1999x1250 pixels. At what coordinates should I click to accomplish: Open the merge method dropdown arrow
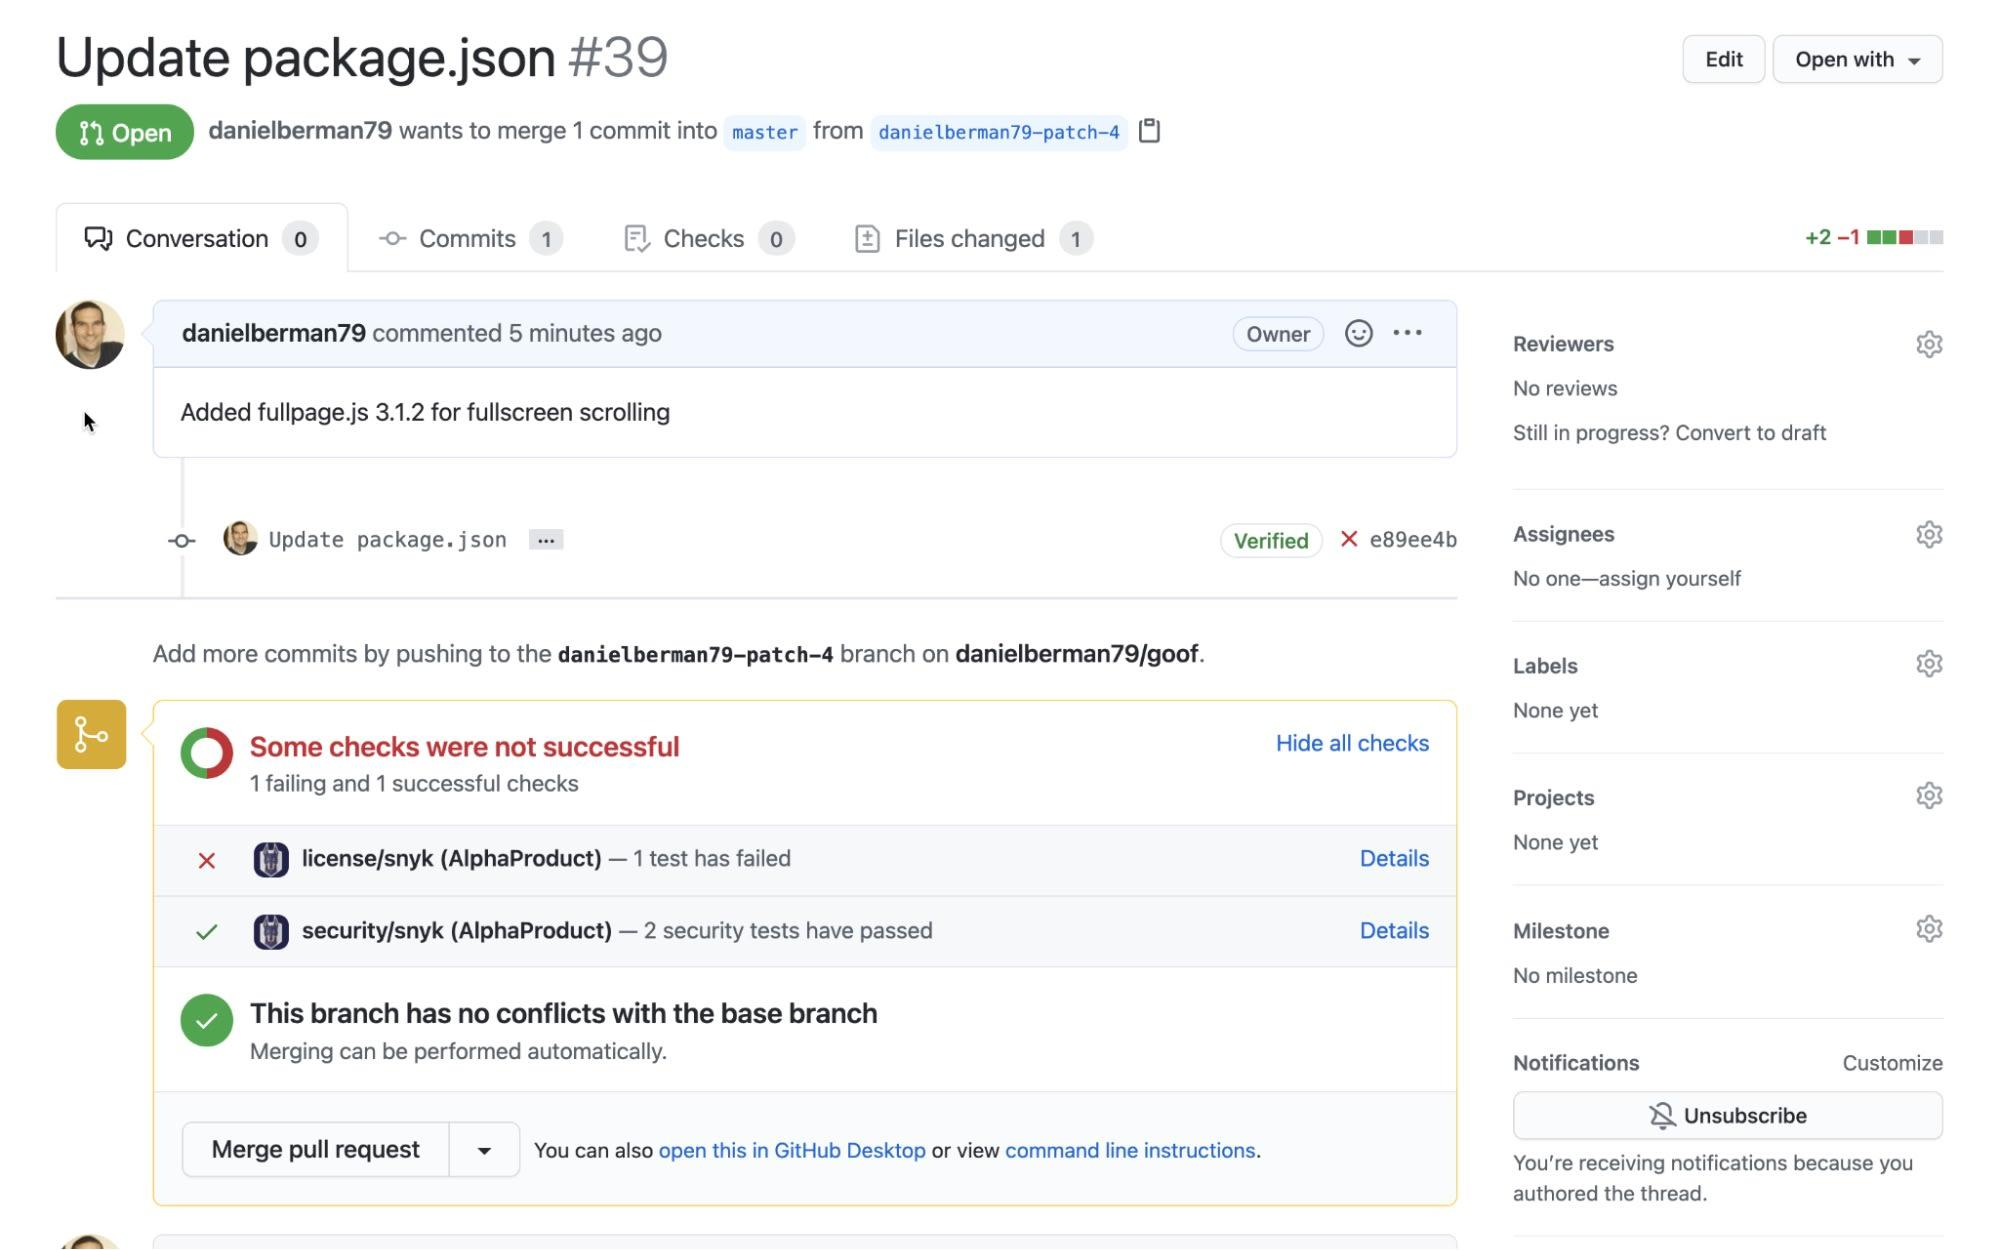click(x=484, y=1150)
